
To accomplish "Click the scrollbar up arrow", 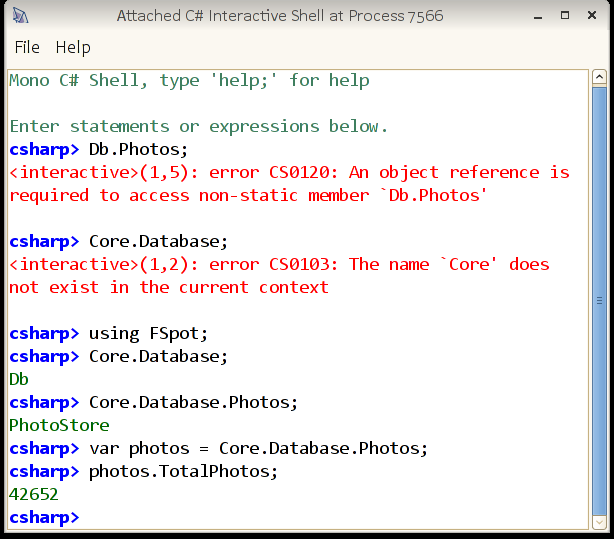I will point(599,76).
